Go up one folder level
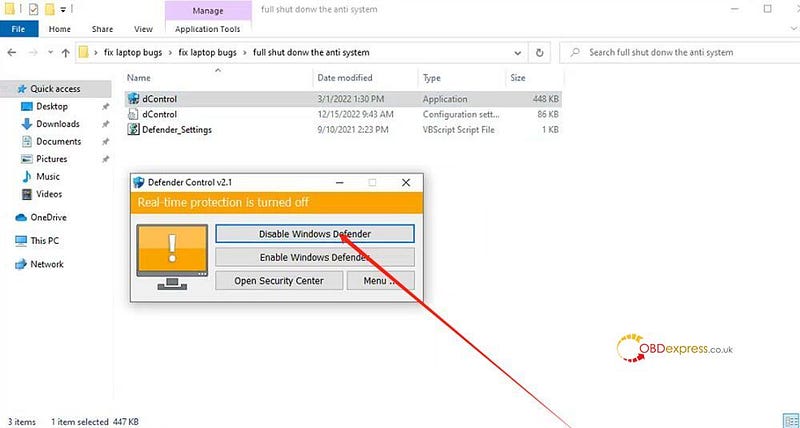800x428 pixels. click(x=65, y=53)
